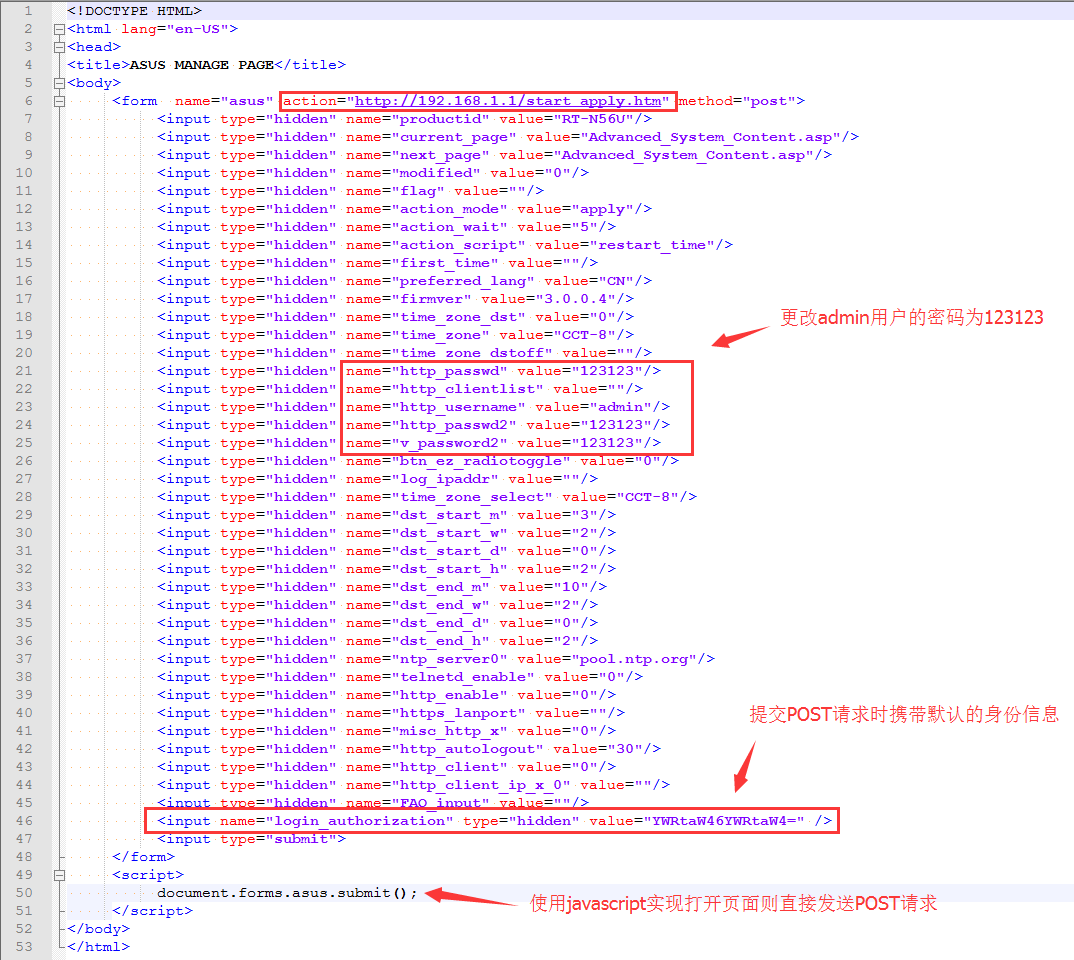Collapse the head tag fold marker
1074x960 pixels.
point(60,47)
